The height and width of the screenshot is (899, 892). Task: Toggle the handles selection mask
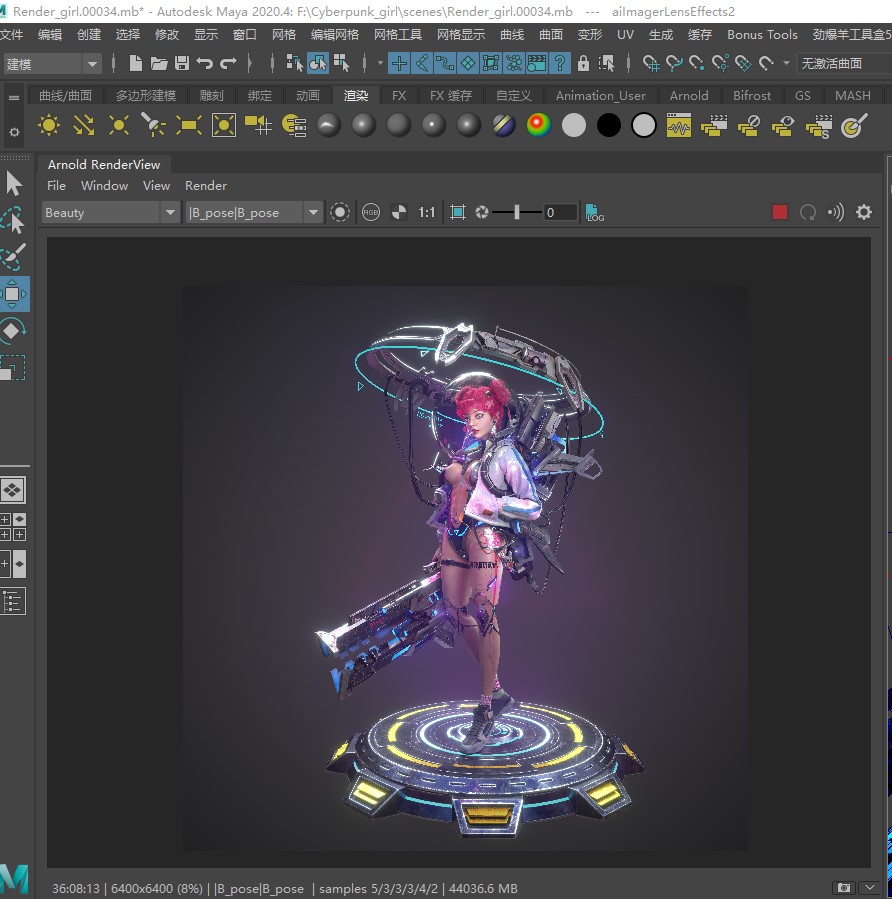[x=399, y=62]
